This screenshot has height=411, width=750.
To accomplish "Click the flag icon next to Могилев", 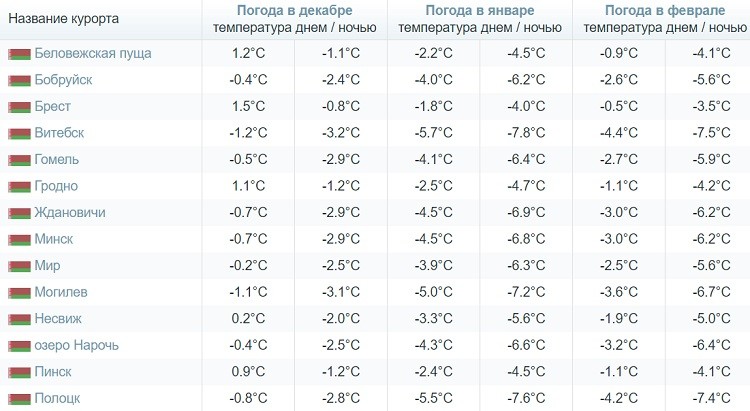I will tap(18, 292).
